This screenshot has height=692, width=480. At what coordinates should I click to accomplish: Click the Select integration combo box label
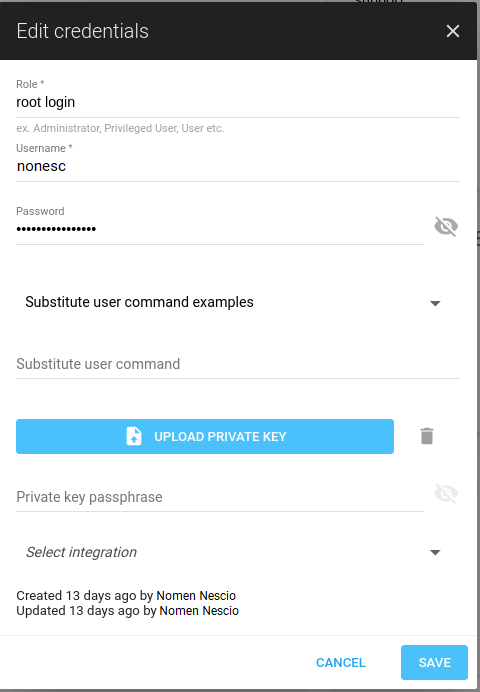click(x=81, y=552)
